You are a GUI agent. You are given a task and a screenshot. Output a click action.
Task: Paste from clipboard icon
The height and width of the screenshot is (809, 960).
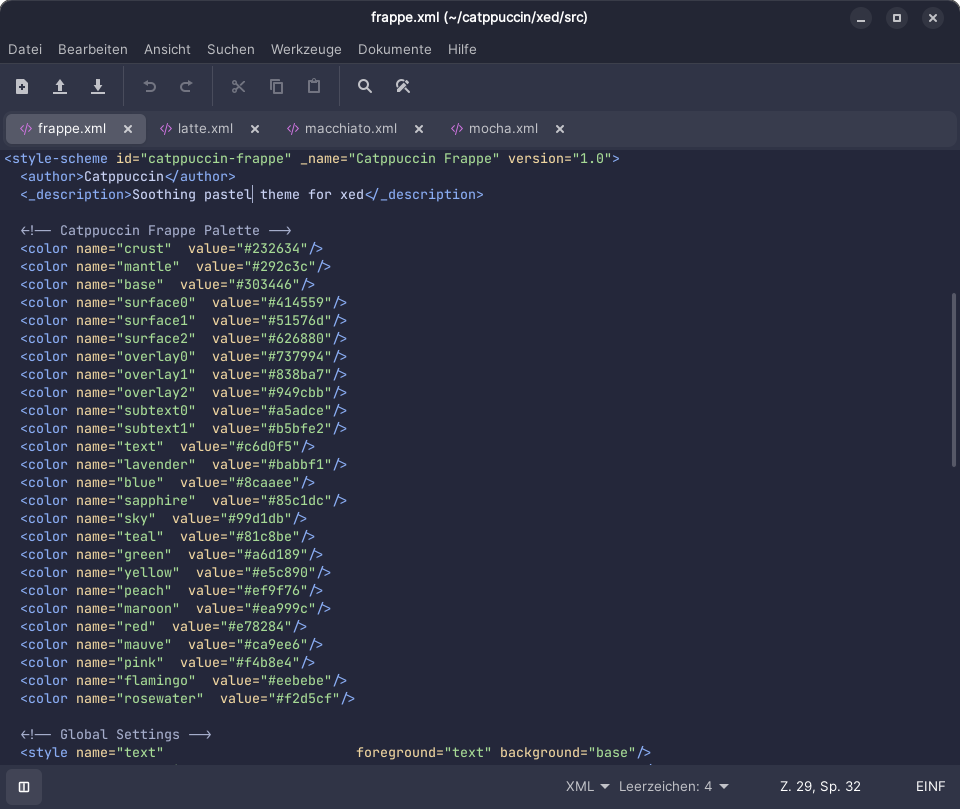tap(313, 86)
